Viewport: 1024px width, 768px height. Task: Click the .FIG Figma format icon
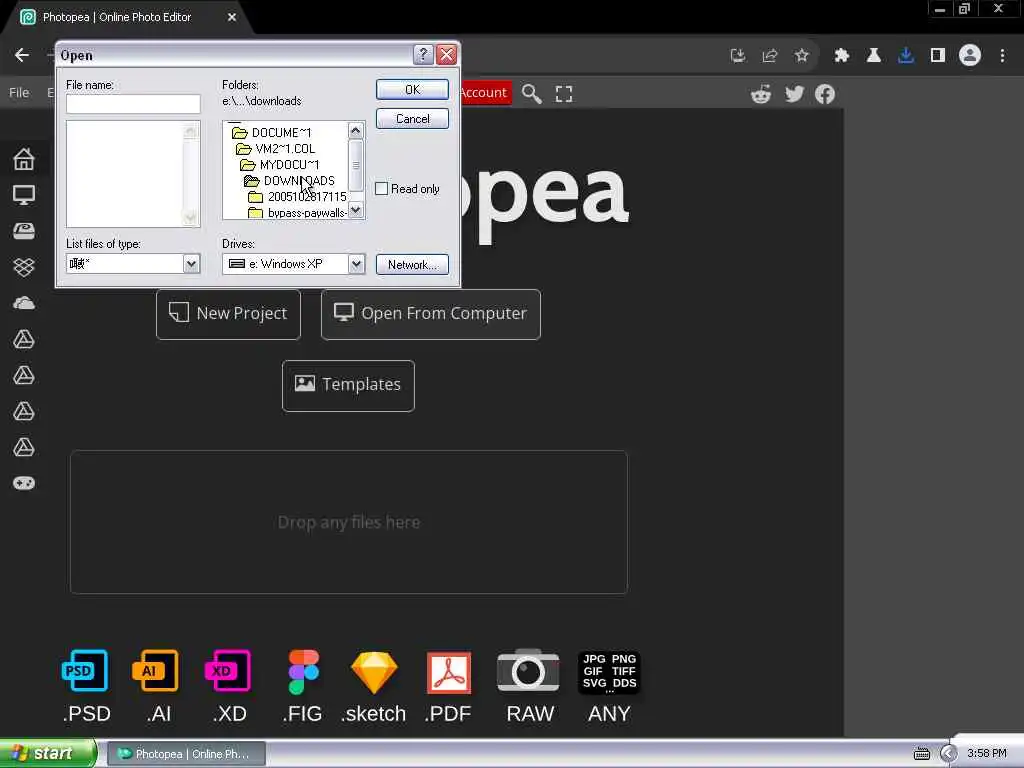[304, 671]
